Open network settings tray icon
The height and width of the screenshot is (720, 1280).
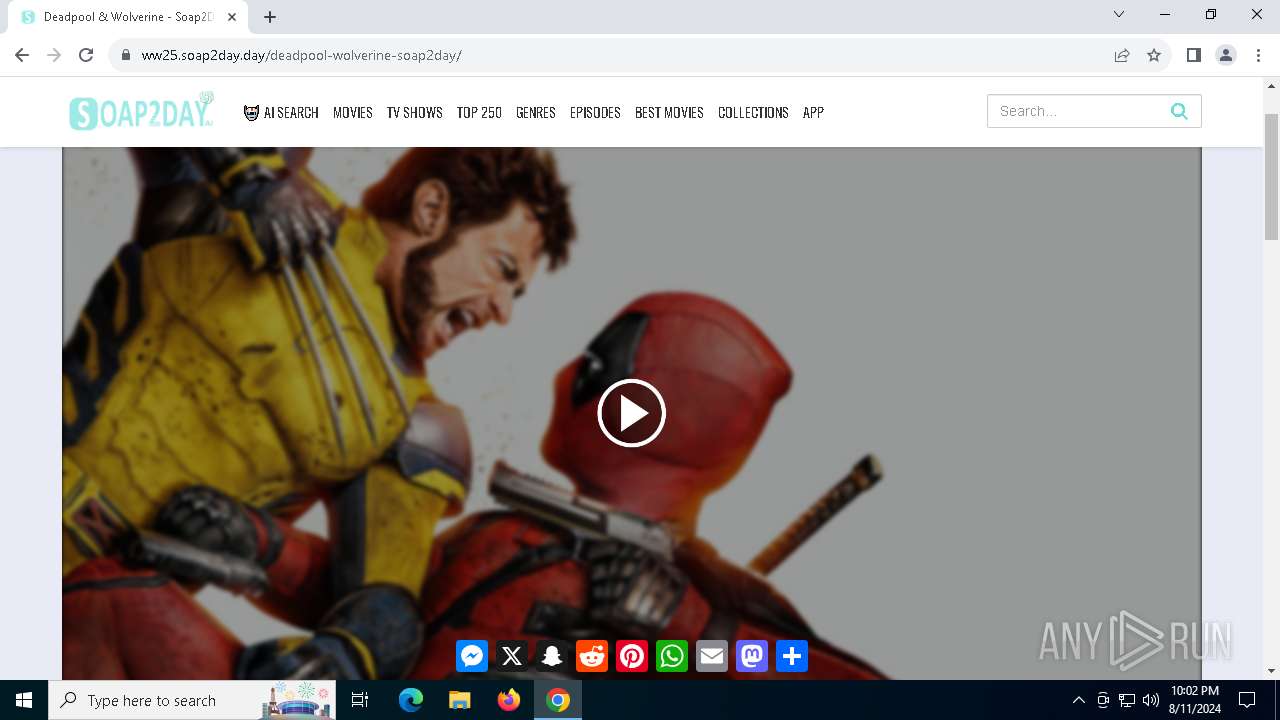(1127, 700)
